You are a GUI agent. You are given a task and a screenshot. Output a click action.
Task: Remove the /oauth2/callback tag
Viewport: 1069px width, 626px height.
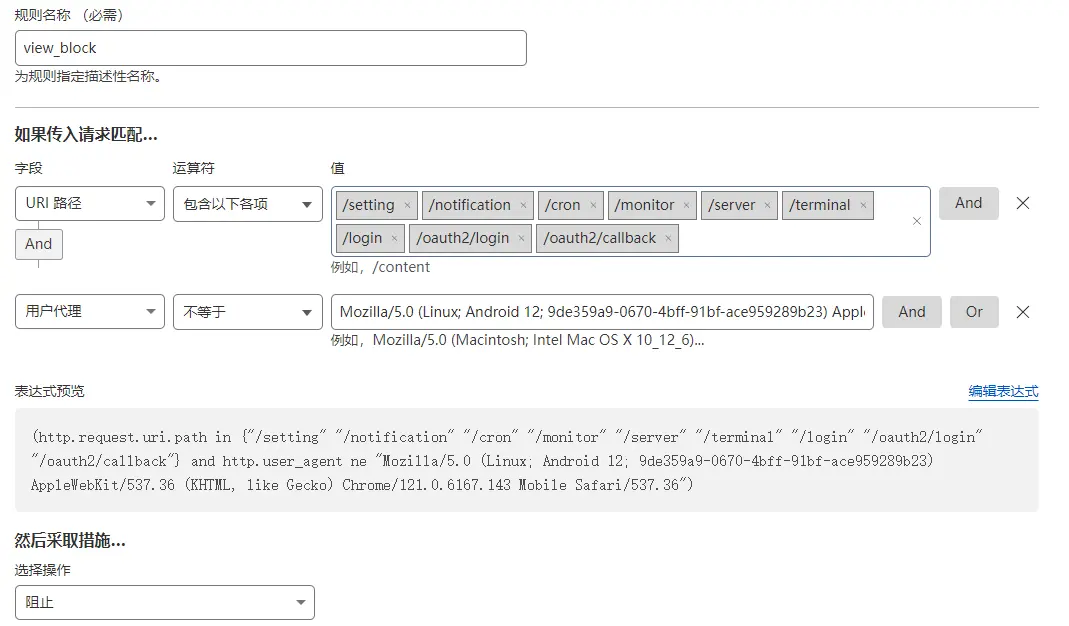tap(668, 238)
